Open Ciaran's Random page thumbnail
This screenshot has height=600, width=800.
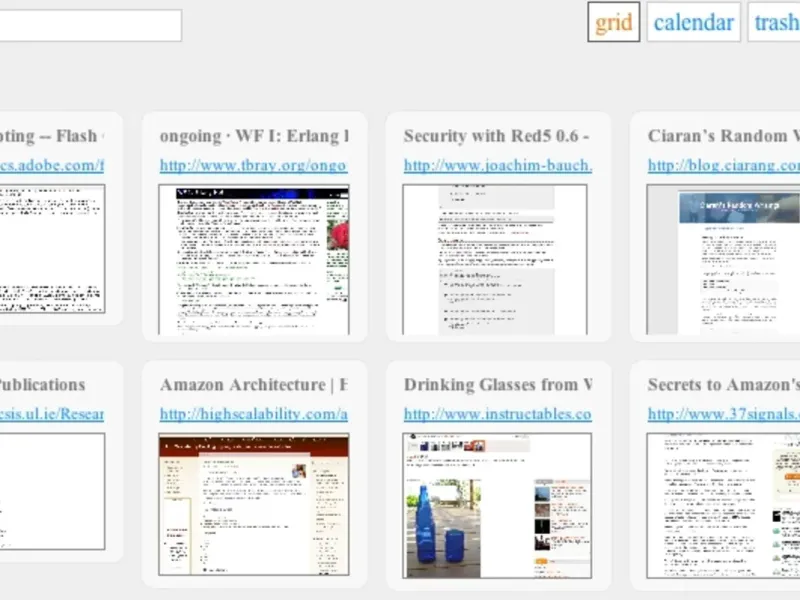click(723, 260)
